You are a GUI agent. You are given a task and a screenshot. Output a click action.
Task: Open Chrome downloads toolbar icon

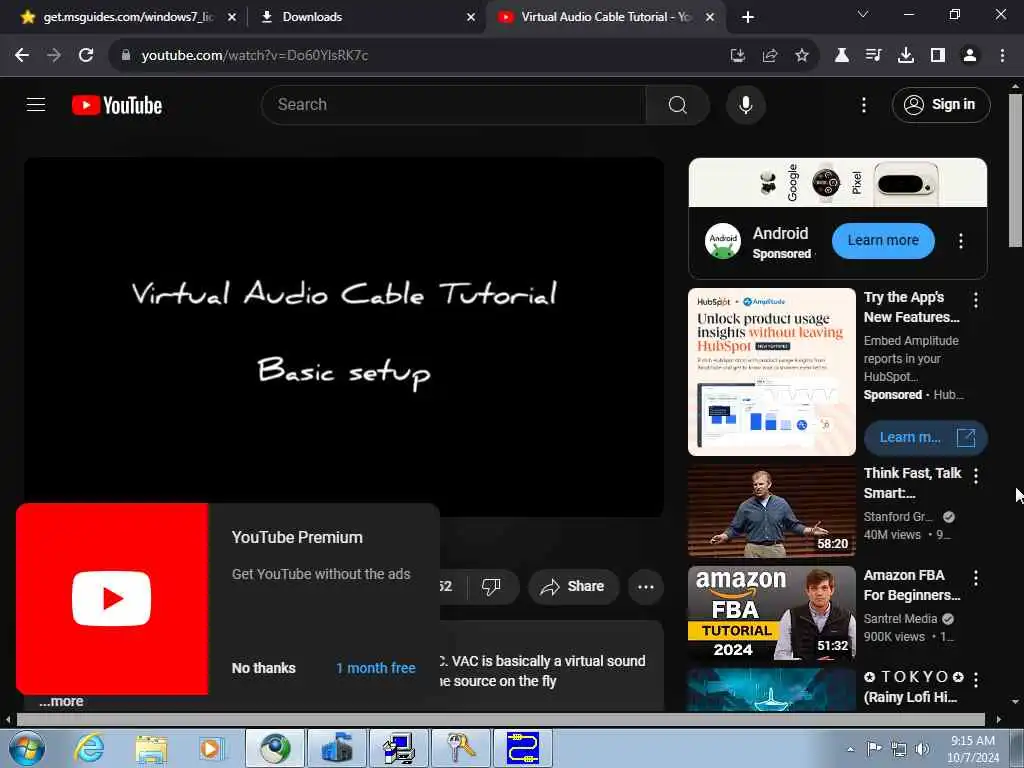[906, 56]
